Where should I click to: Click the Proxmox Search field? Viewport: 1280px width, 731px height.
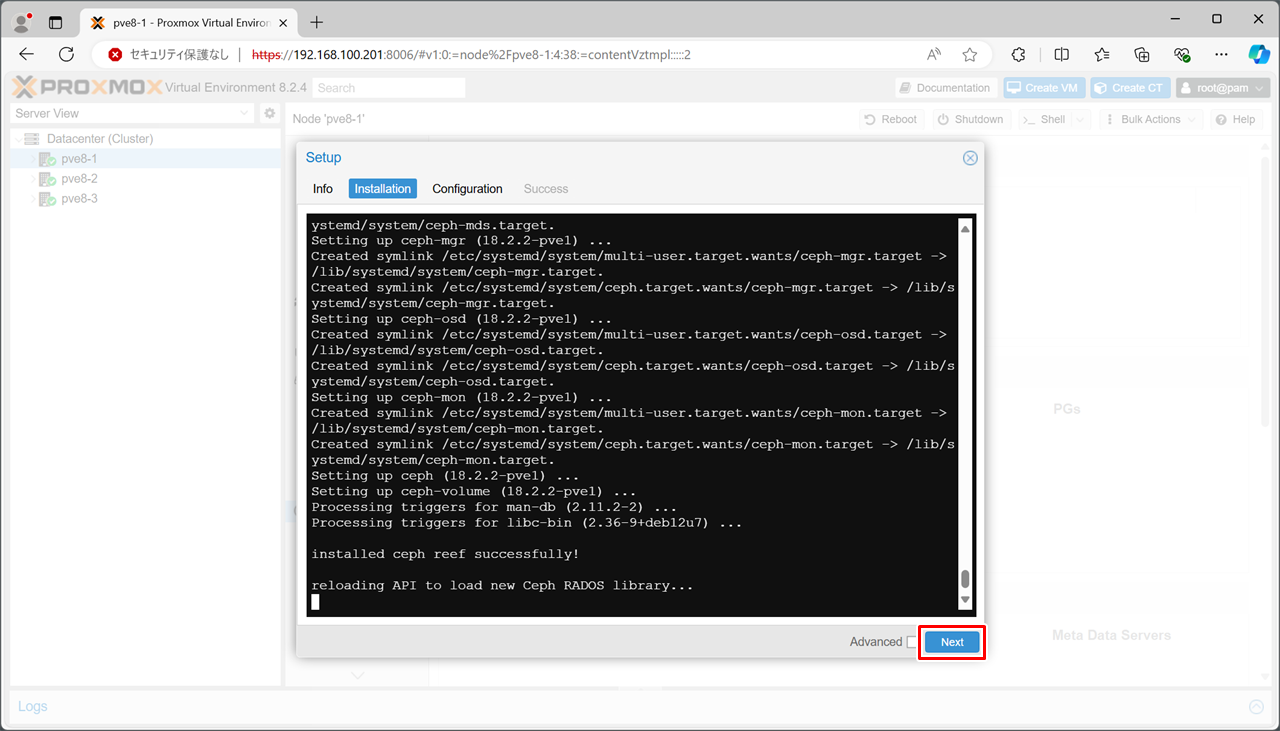click(388, 88)
